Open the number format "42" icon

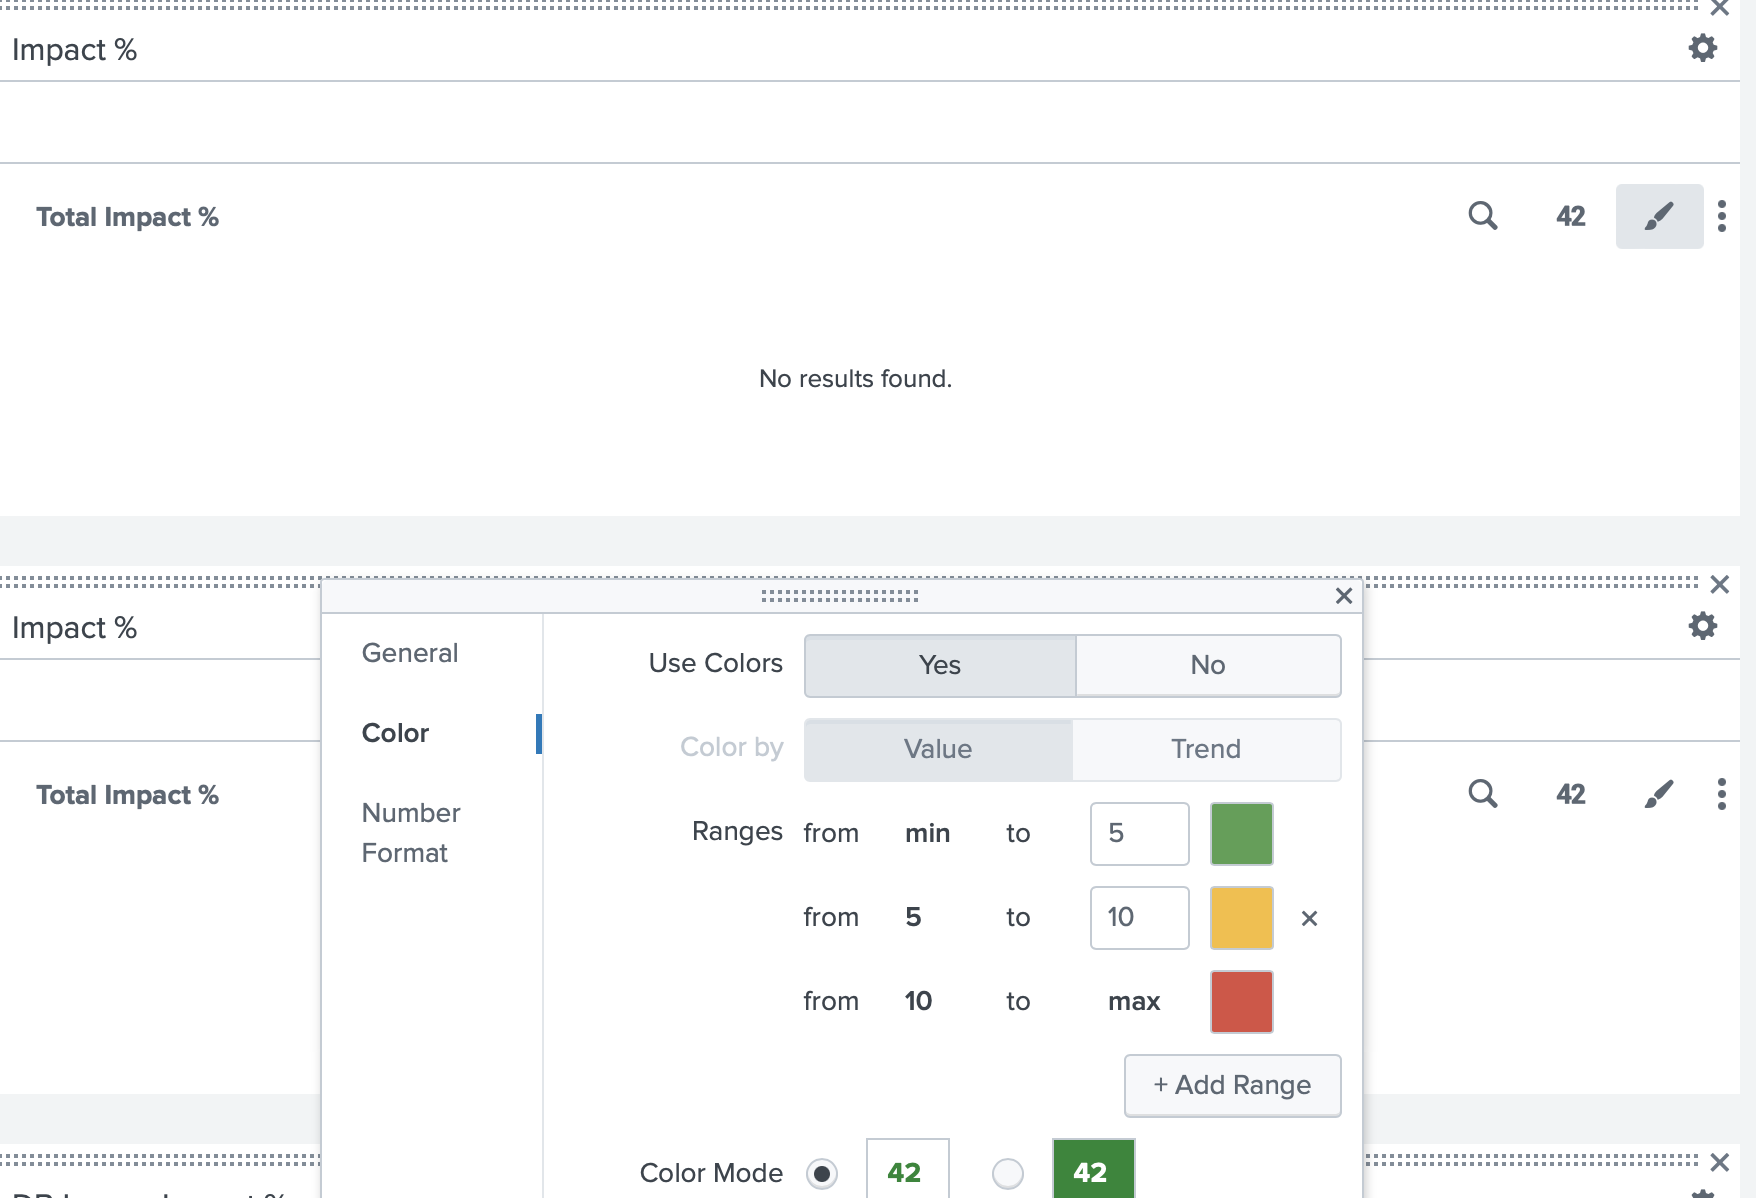click(x=1570, y=216)
